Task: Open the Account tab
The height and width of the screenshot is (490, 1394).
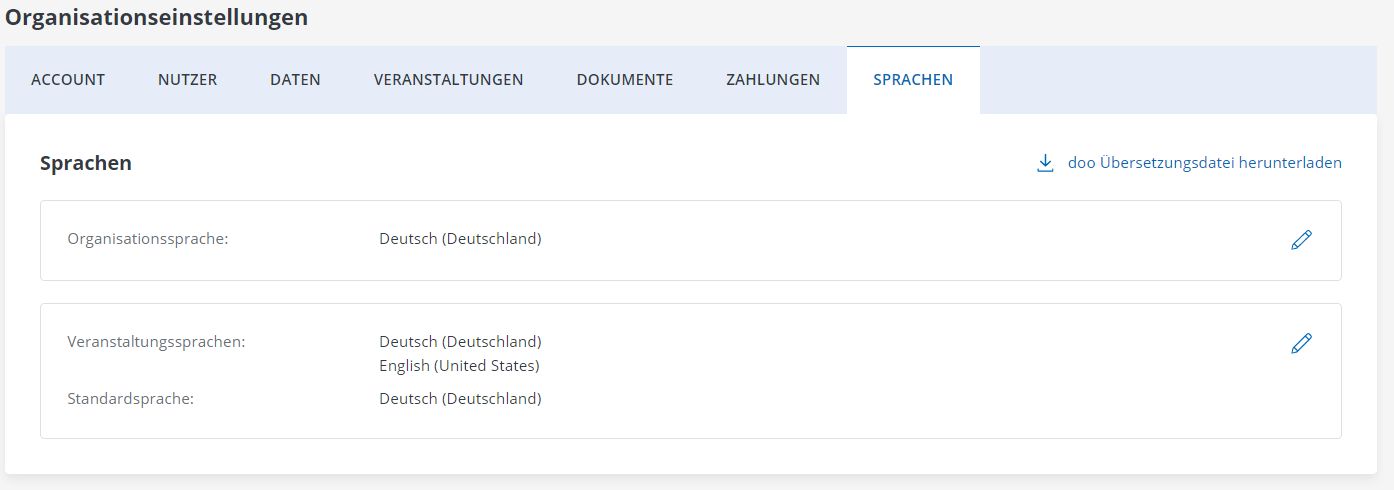Action: [x=68, y=80]
